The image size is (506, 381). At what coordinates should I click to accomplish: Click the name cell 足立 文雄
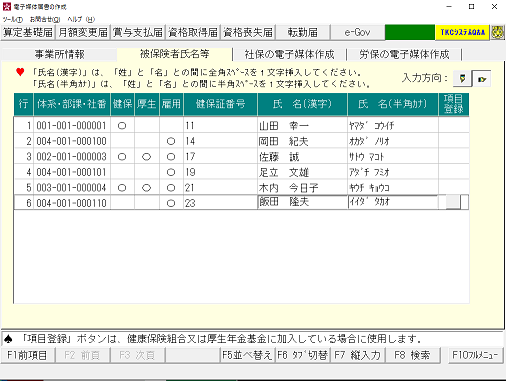[302, 172]
